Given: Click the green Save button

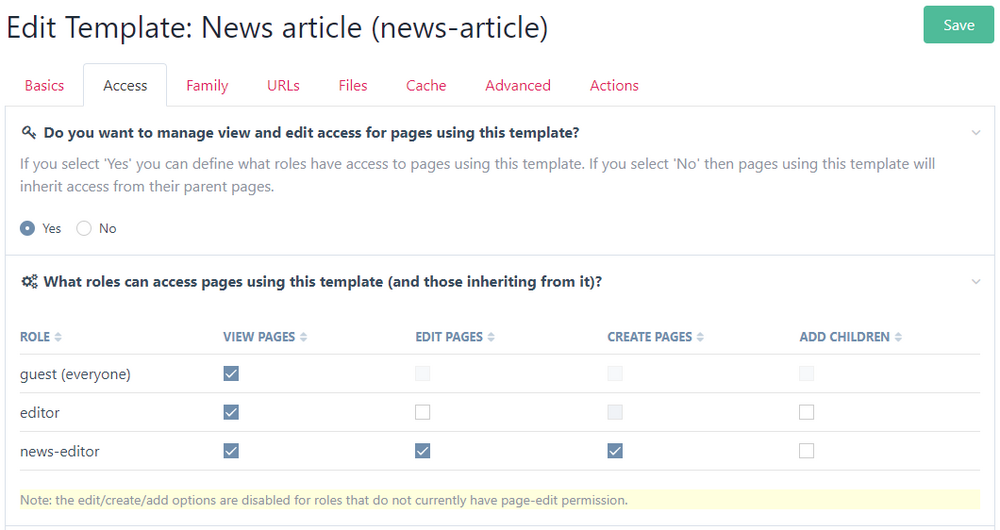Looking at the screenshot, I should pos(958,25).
